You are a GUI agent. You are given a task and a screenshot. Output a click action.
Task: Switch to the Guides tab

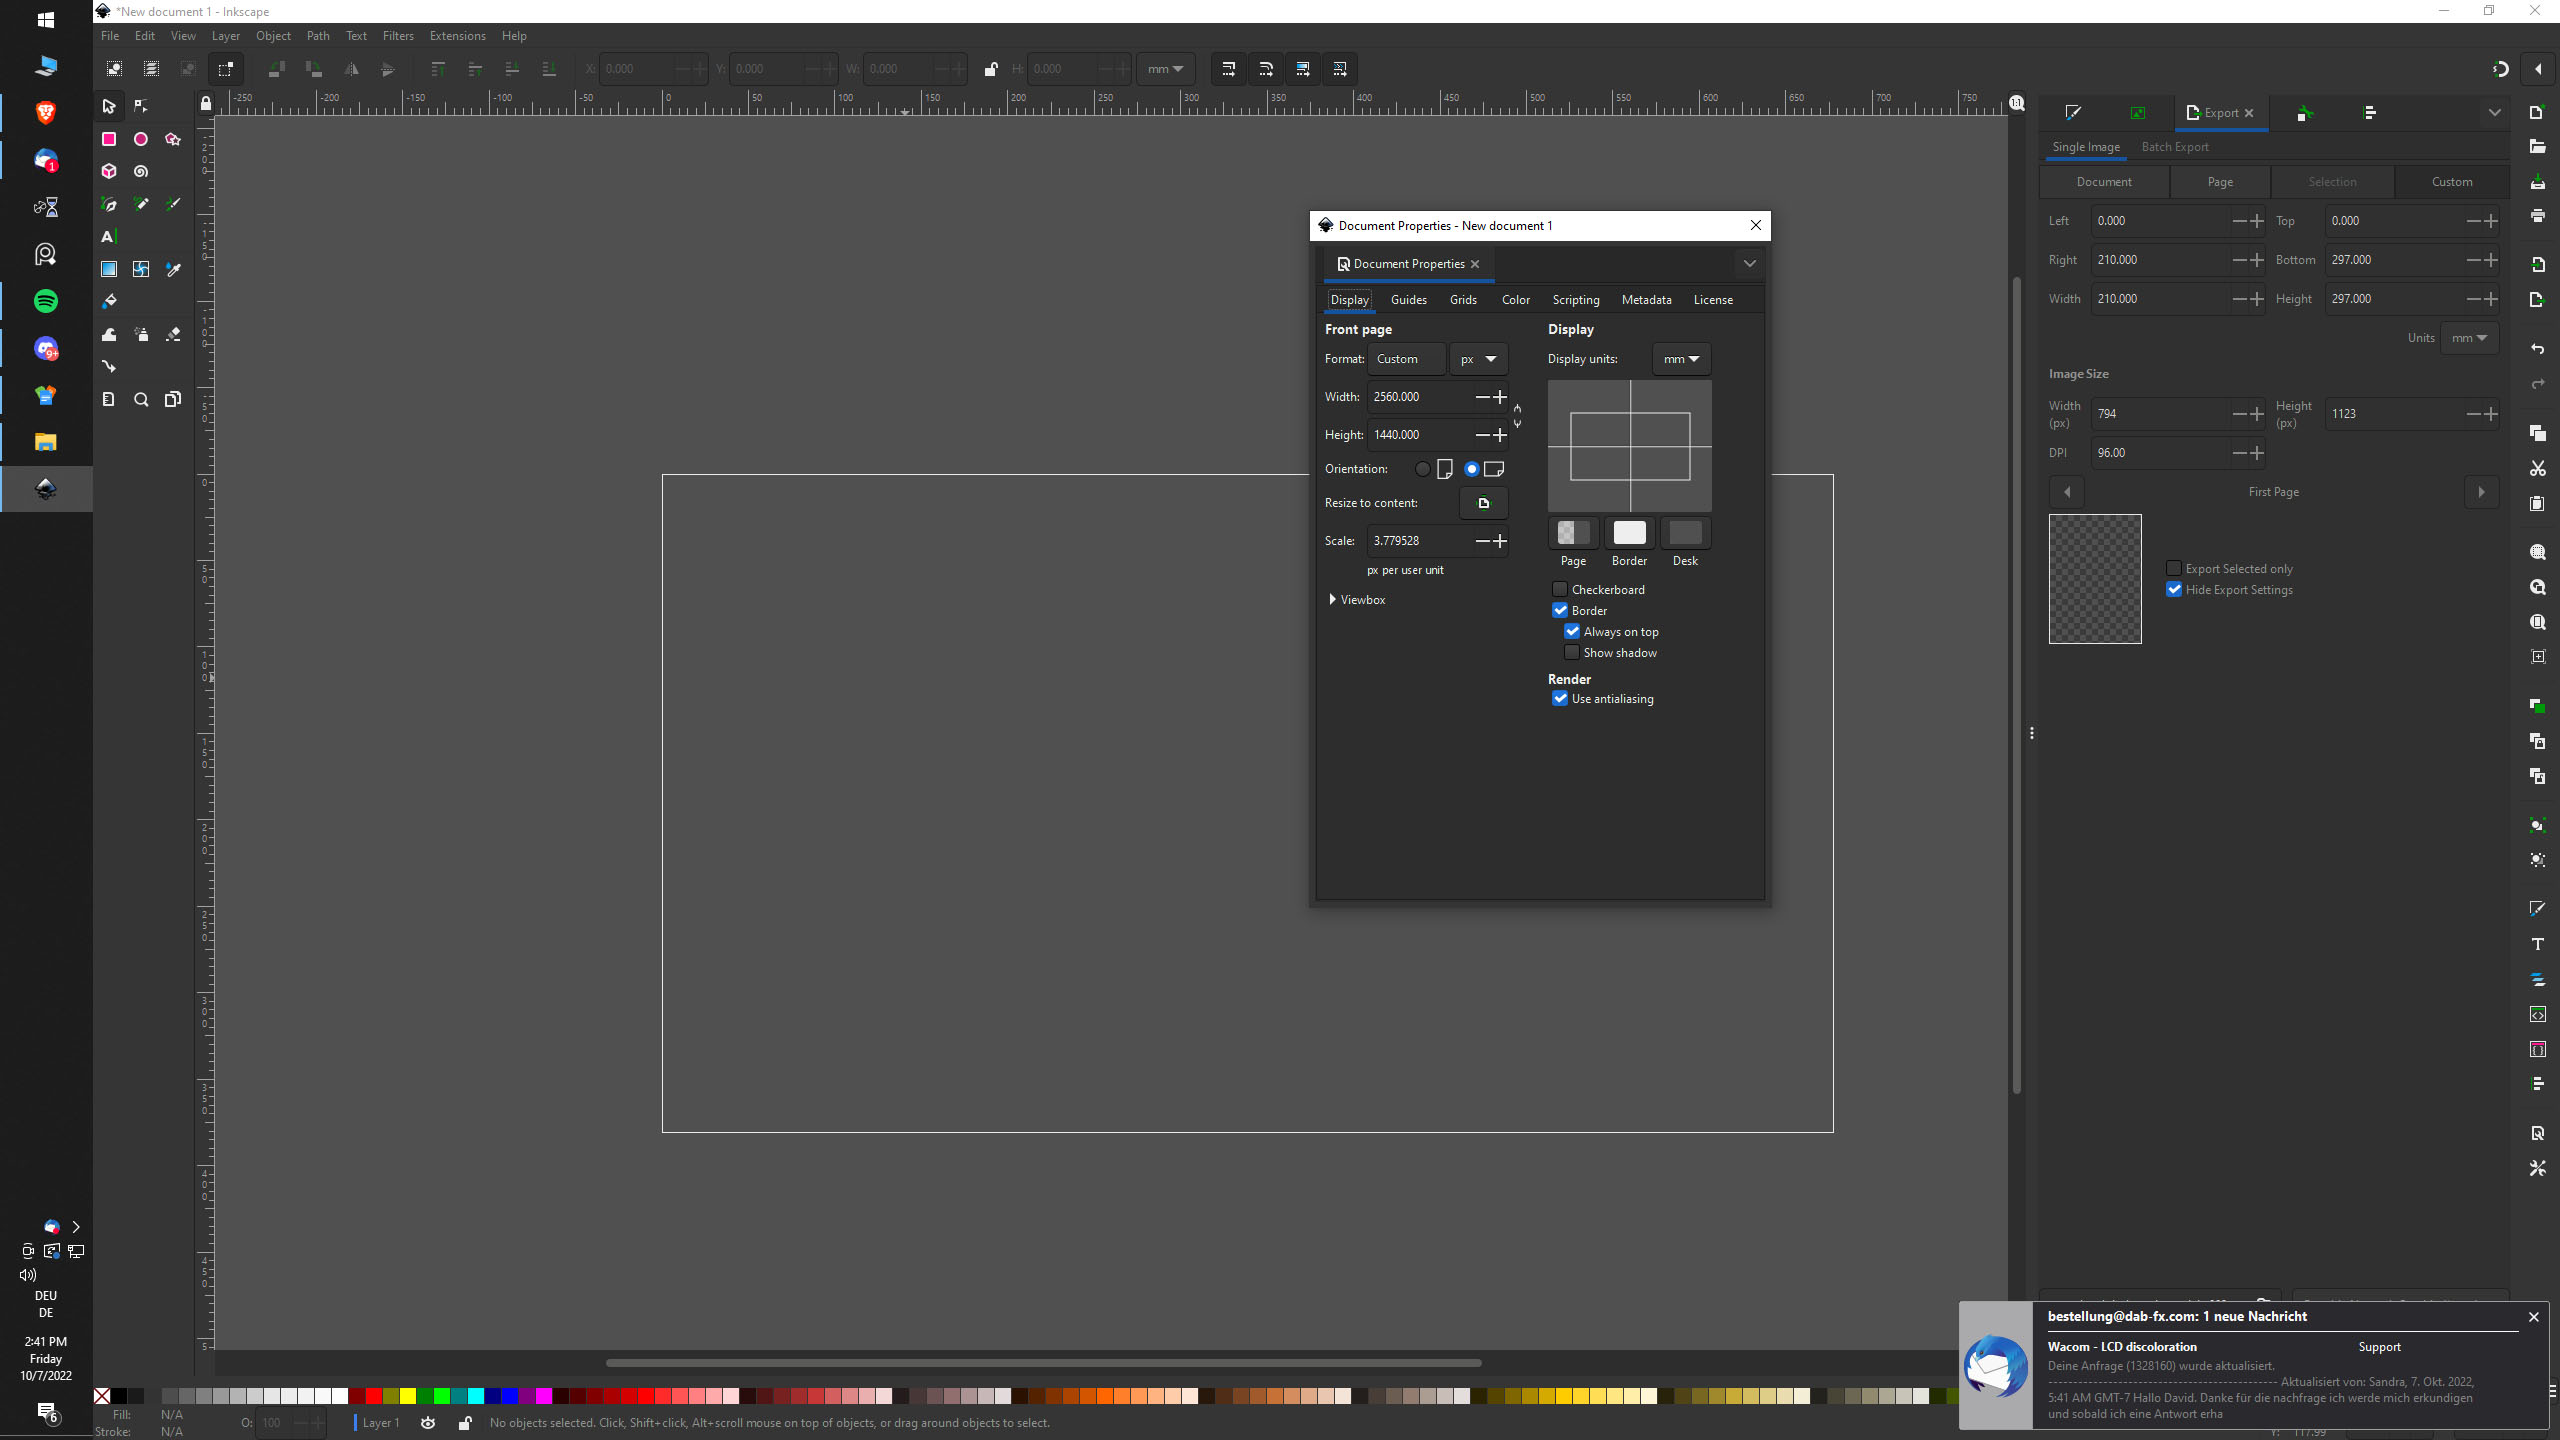point(1408,299)
